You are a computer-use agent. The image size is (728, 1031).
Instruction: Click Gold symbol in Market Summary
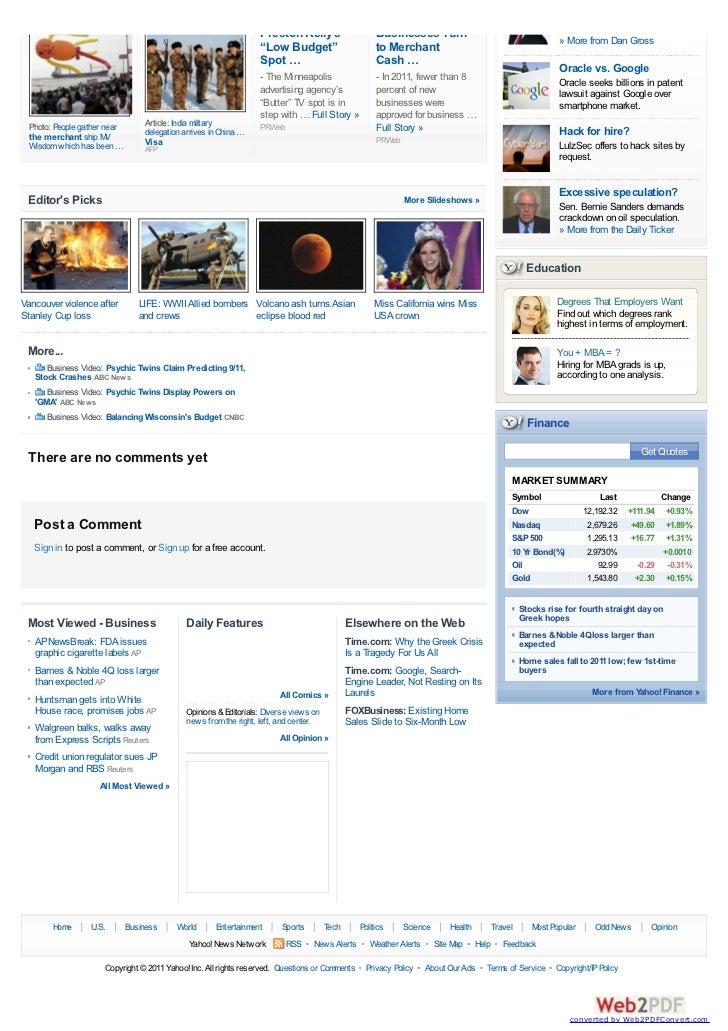522,578
